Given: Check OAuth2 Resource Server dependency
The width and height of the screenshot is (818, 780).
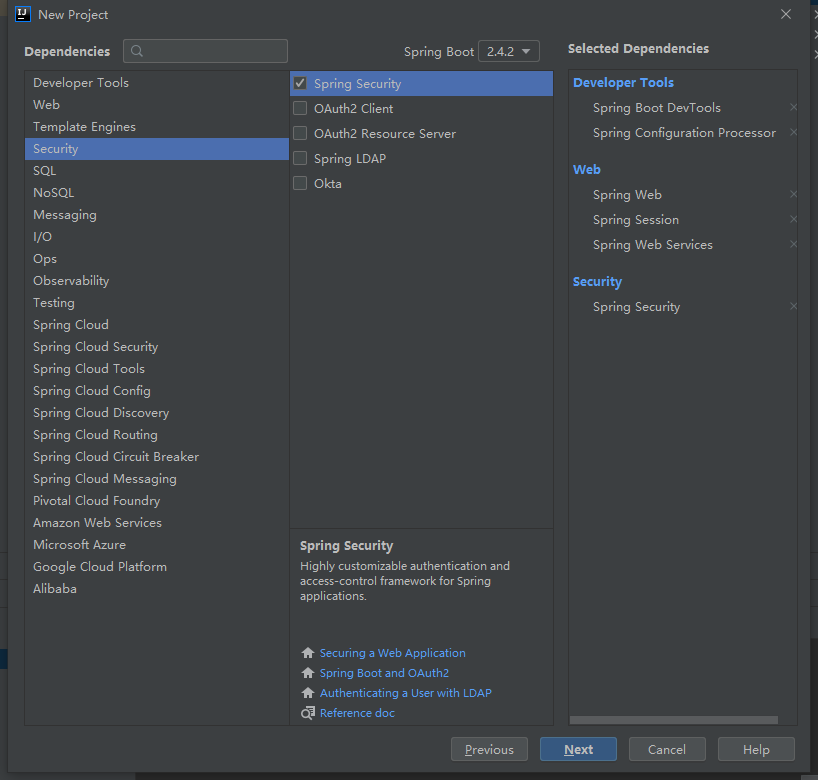Looking at the screenshot, I should [x=300, y=134].
